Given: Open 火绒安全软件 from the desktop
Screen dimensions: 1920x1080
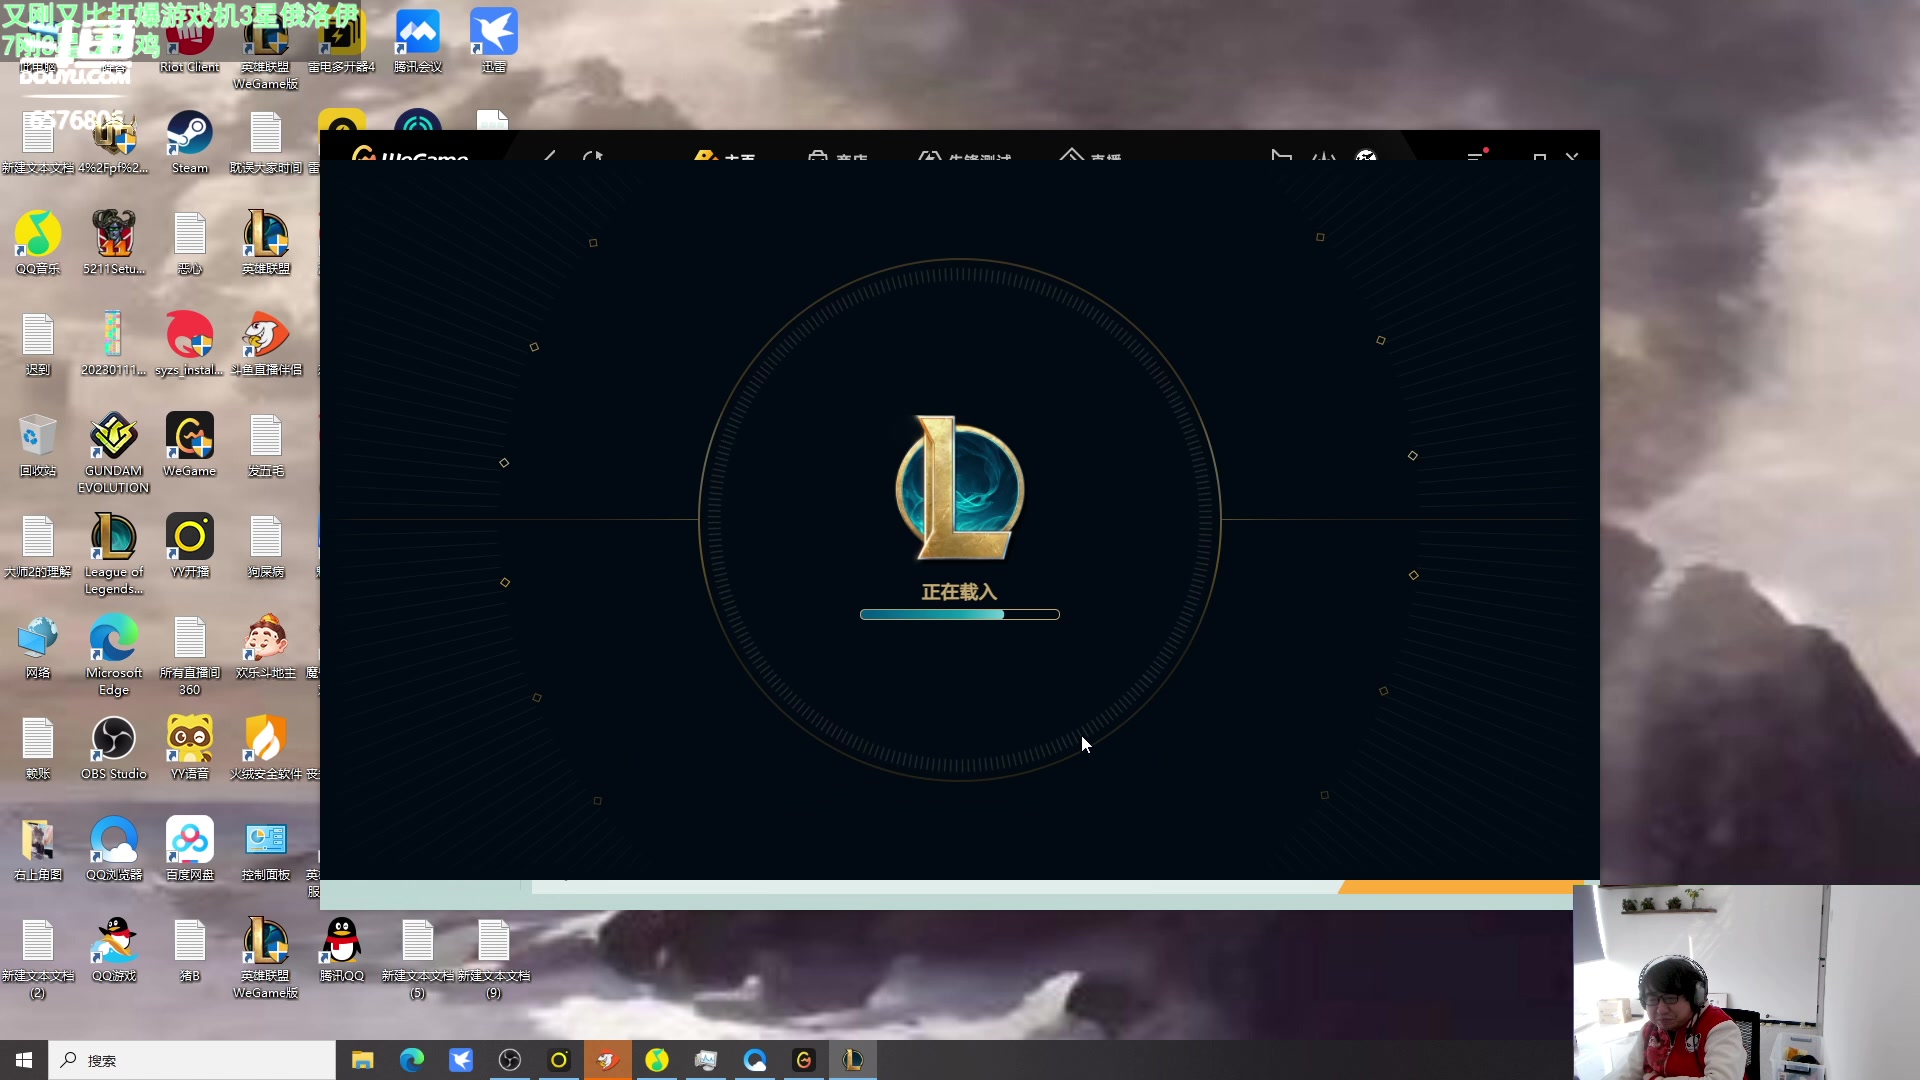Looking at the screenshot, I should [265, 748].
